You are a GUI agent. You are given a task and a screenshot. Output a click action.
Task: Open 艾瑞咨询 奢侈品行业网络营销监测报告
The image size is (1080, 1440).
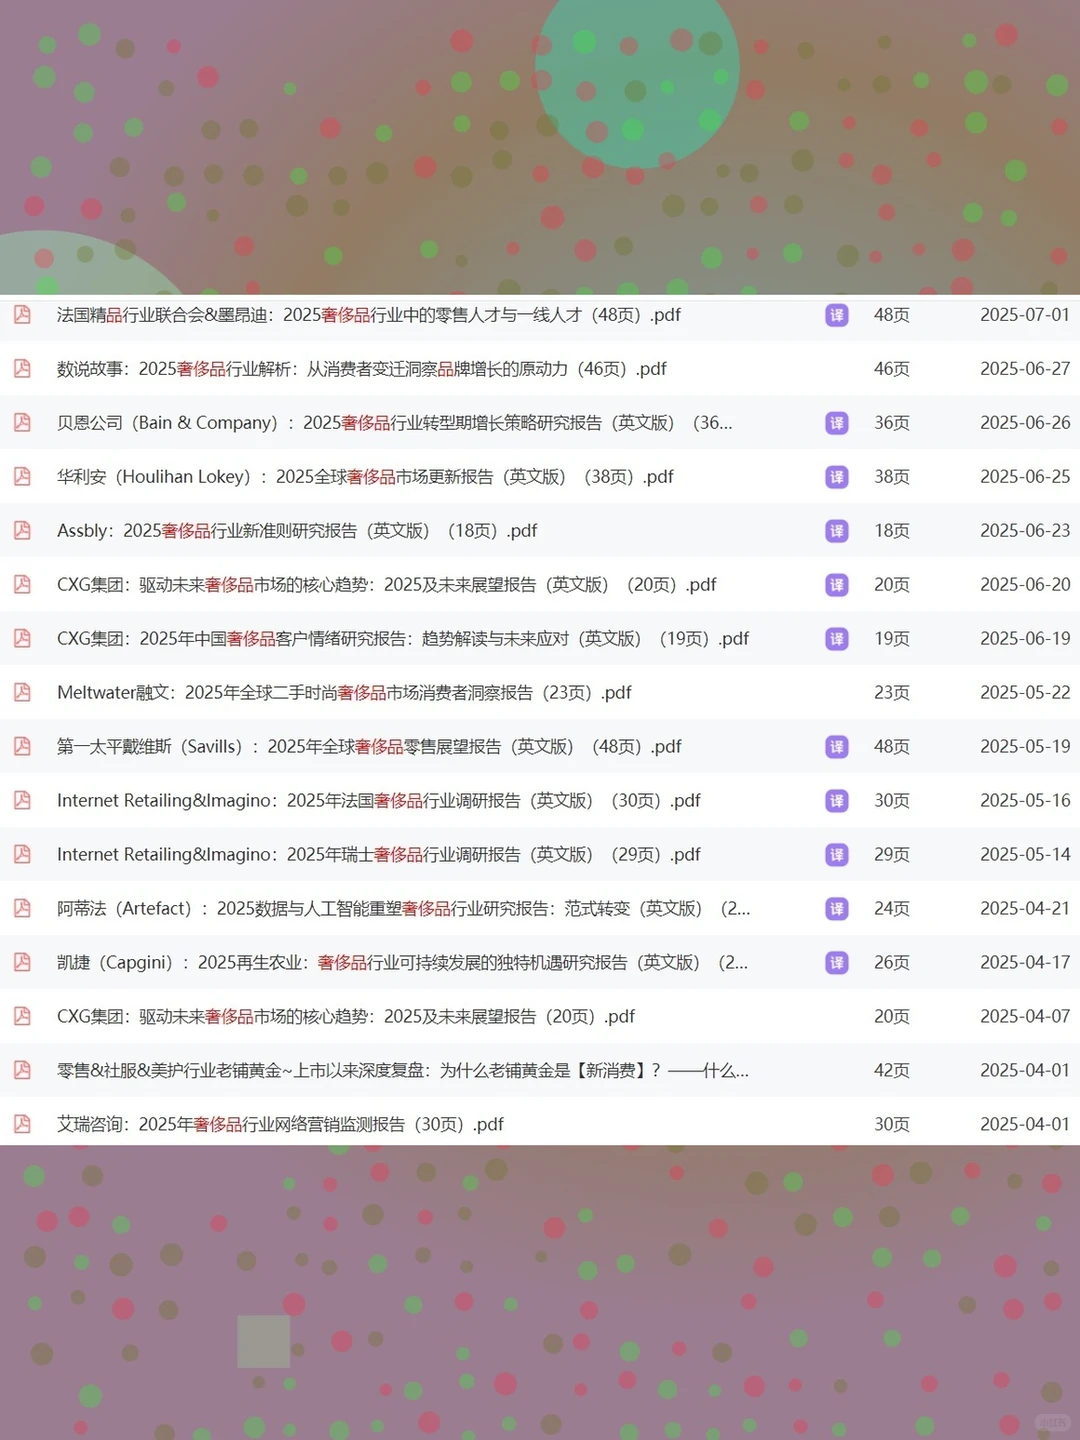coord(280,1125)
